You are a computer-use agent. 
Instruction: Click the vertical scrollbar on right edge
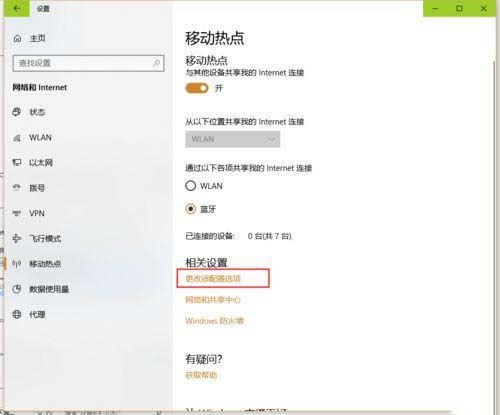click(x=493, y=233)
